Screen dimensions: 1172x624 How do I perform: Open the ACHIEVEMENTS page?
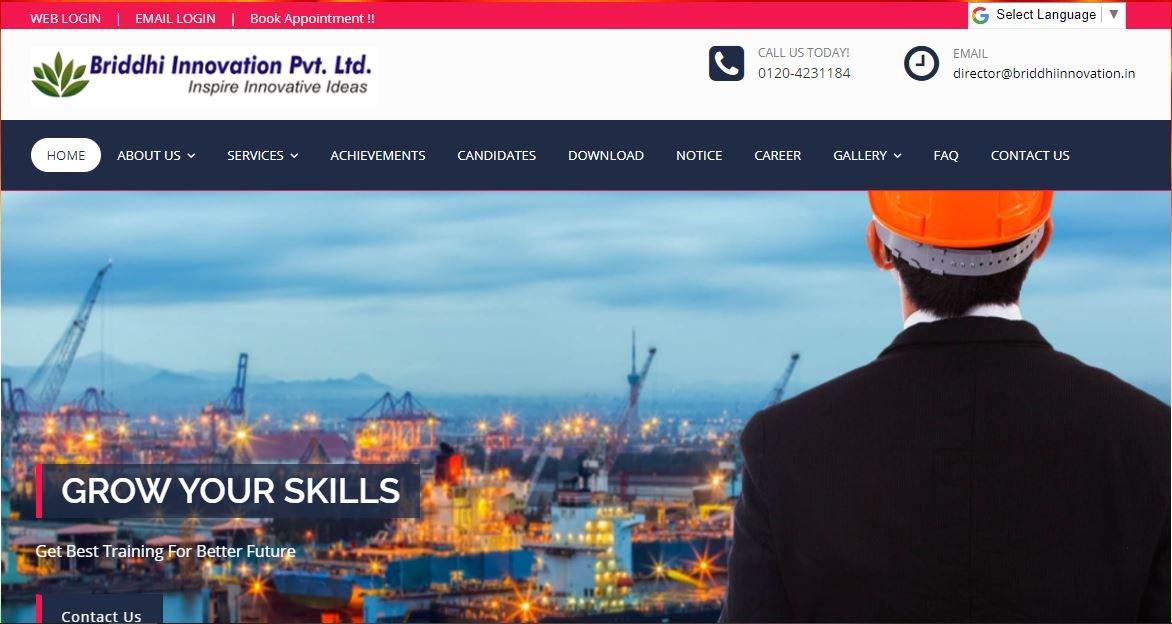(377, 155)
